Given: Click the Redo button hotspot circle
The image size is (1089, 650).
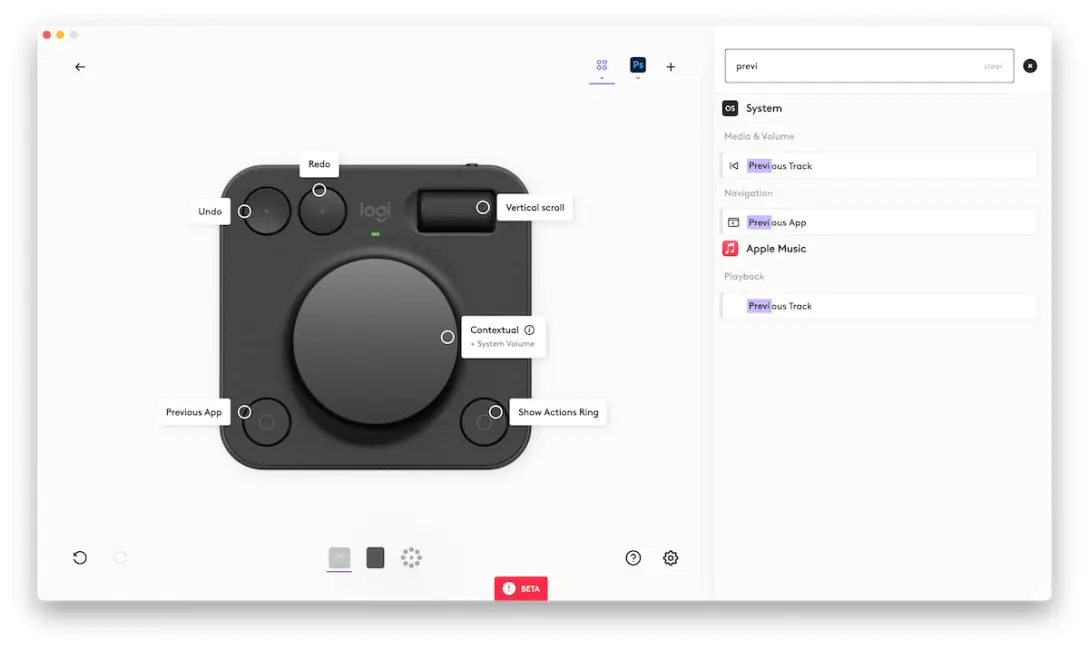Looking at the screenshot, I should pyautogui.click(x=319, y=190).
